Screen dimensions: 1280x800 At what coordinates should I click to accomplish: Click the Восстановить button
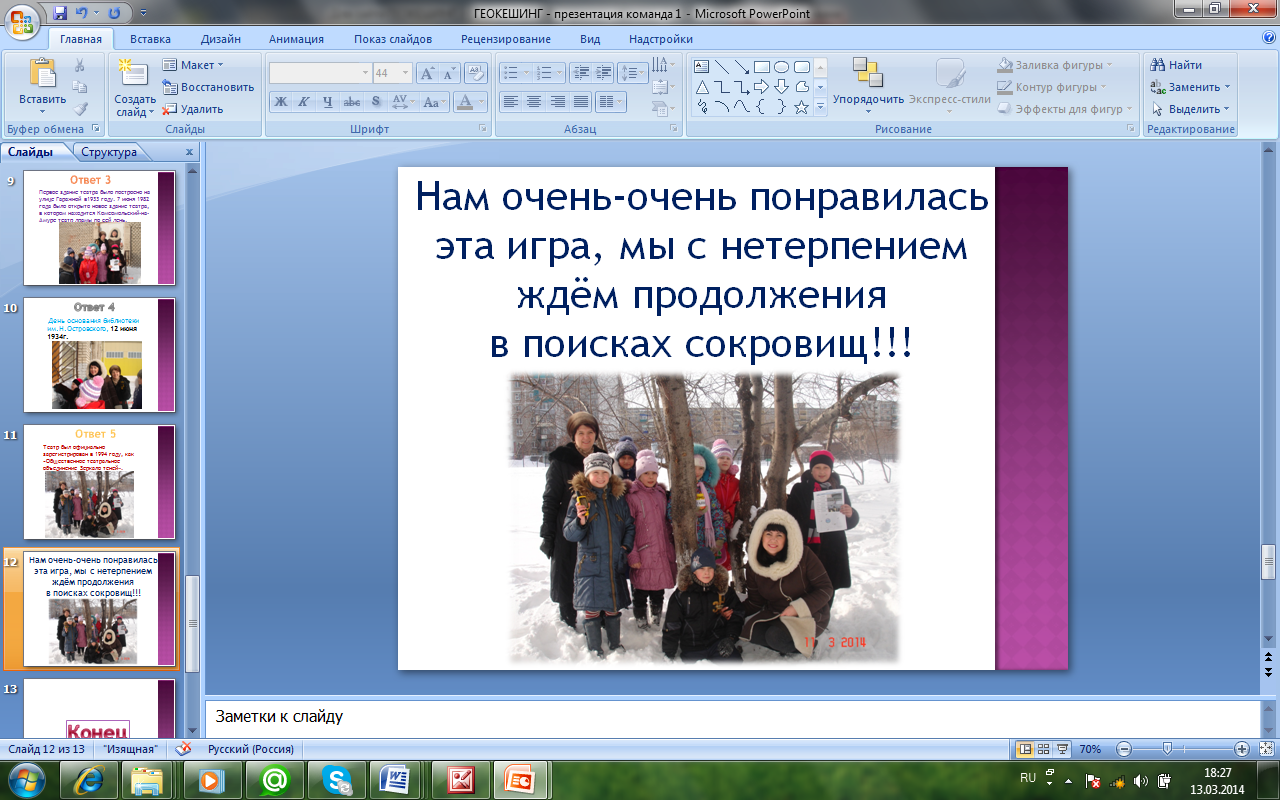pyautogui.click(x=208, y=87)
